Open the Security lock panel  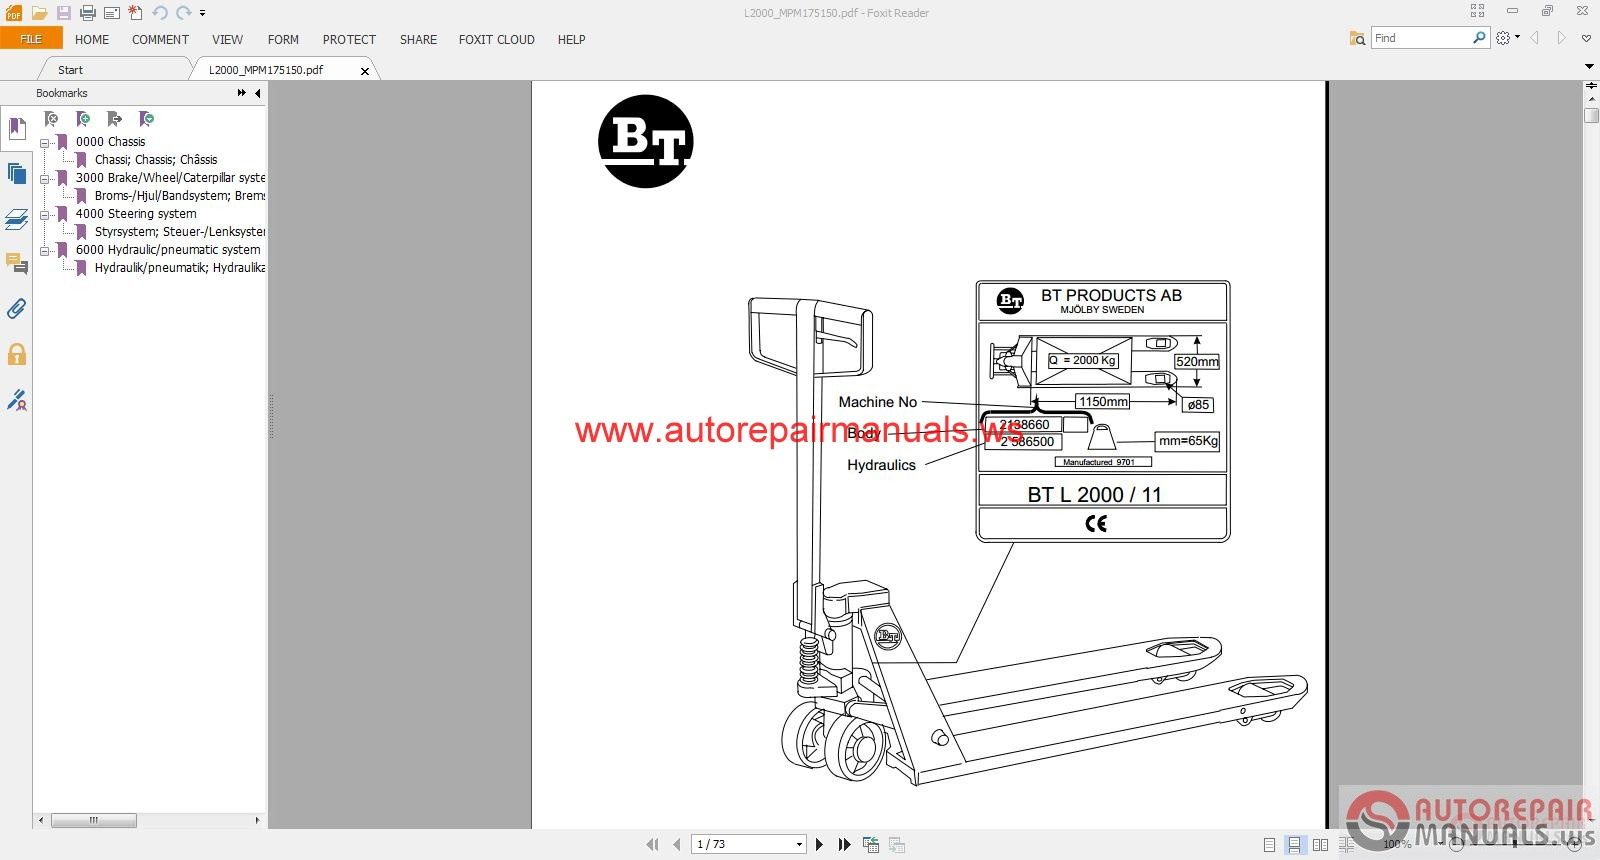16,354
